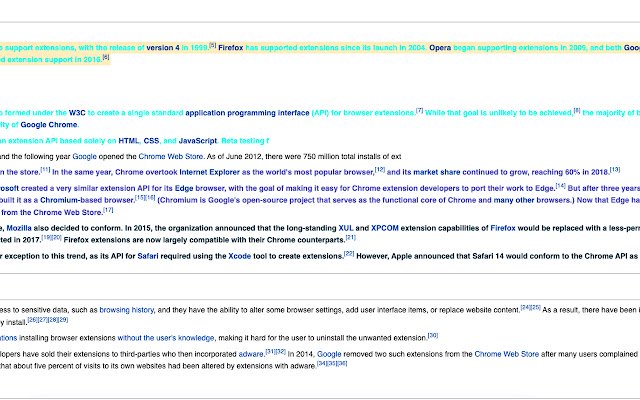The width and height of the screenshot is (640, 400).
Task: Open the XPCOM link
Action: tap(384, 228)
